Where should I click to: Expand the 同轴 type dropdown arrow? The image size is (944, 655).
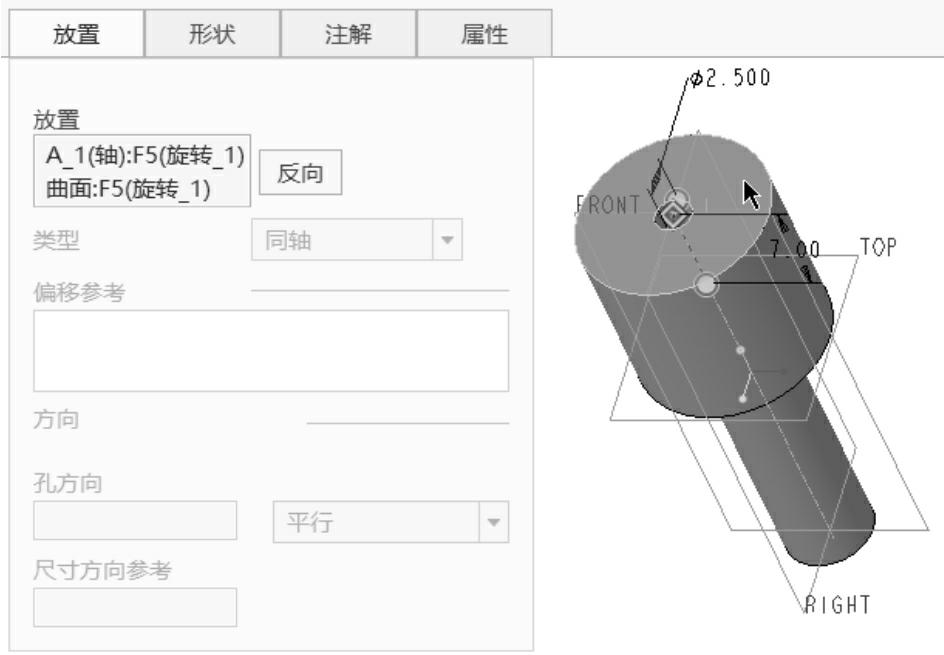point(447,240)
